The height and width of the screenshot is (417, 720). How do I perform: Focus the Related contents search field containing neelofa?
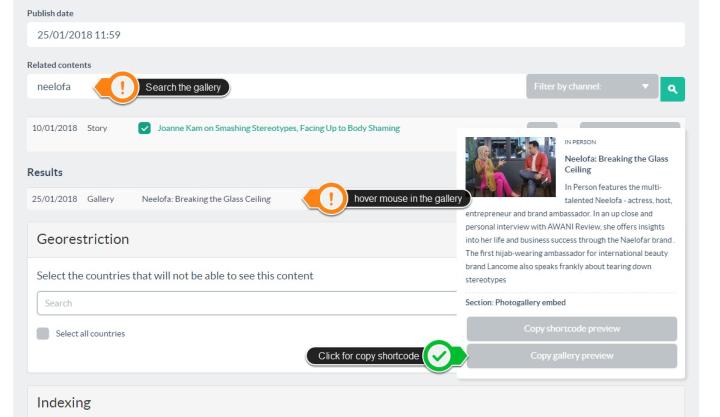click(x=60, y=87)
